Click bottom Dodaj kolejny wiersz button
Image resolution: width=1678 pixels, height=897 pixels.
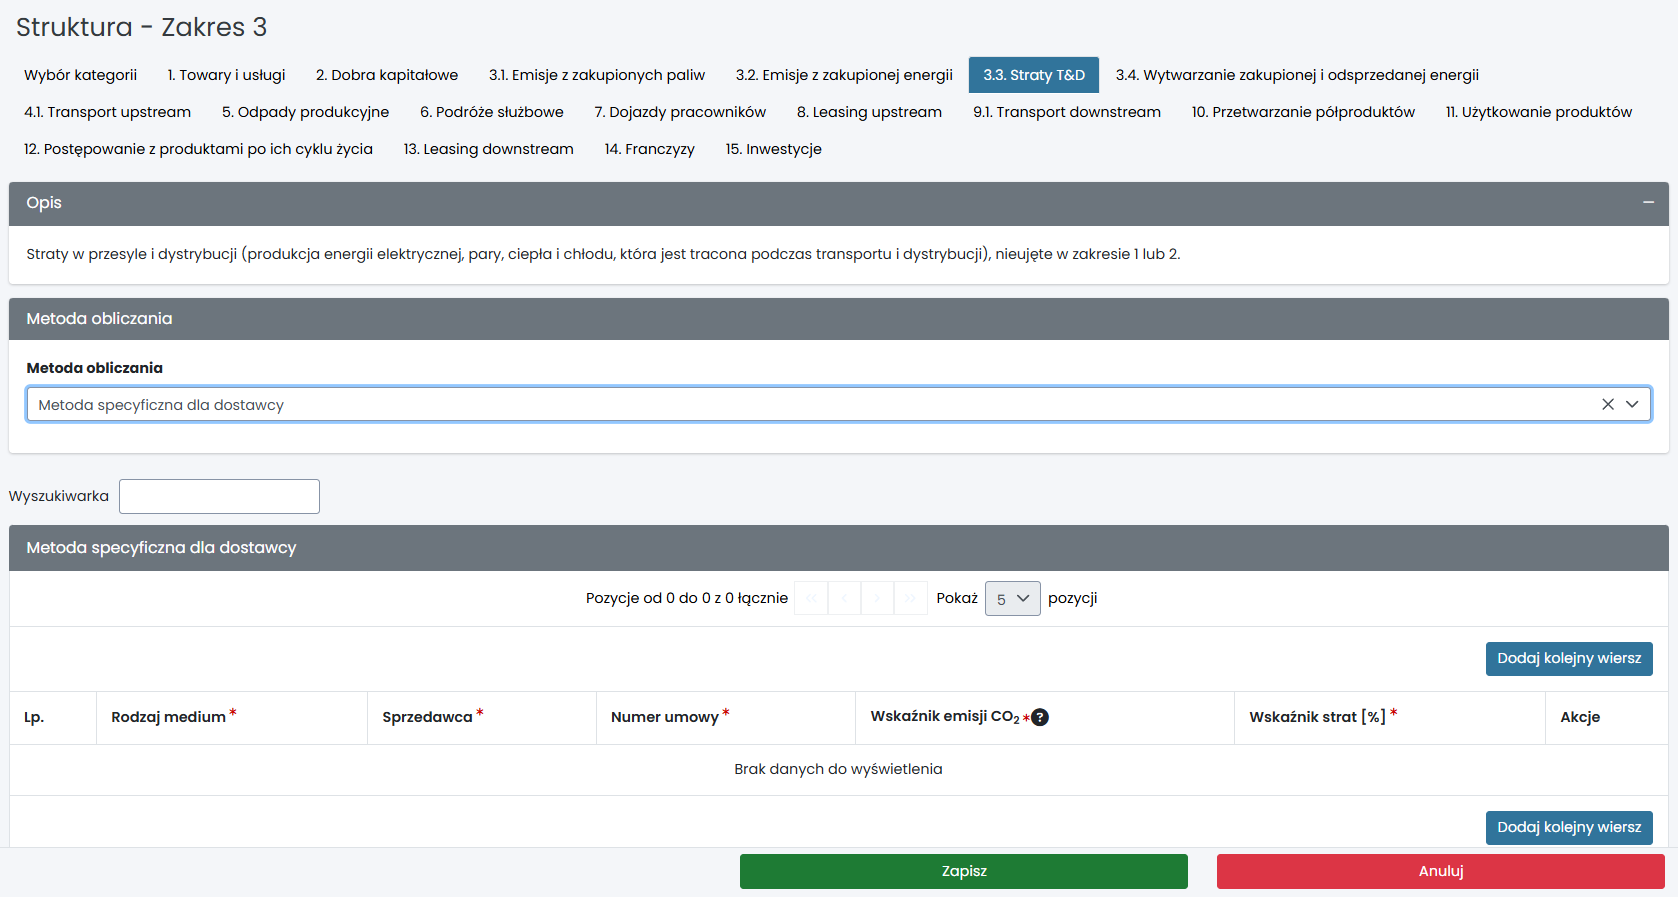coord(1568,827)
